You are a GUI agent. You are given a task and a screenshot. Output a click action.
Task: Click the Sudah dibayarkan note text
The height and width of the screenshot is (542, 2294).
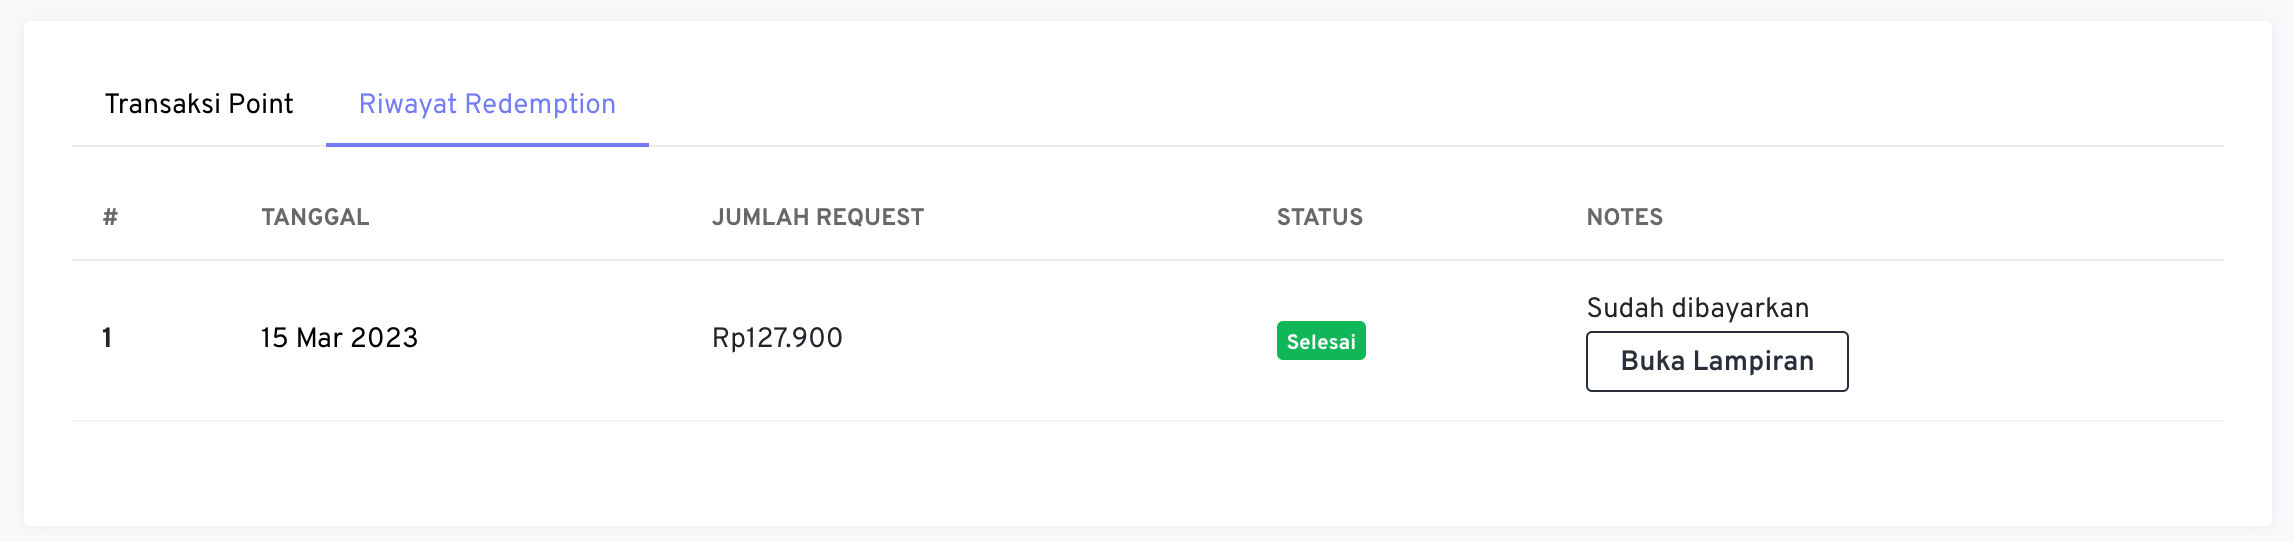[x=1698, y=308]
